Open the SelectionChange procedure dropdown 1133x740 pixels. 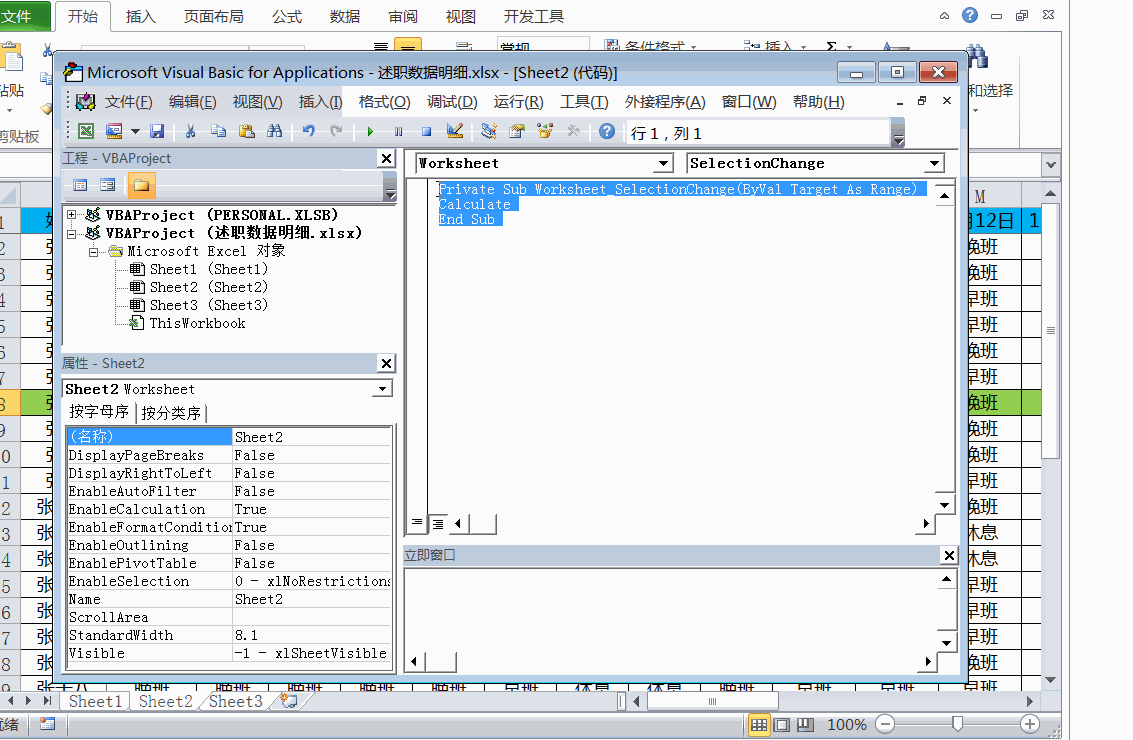934,164
